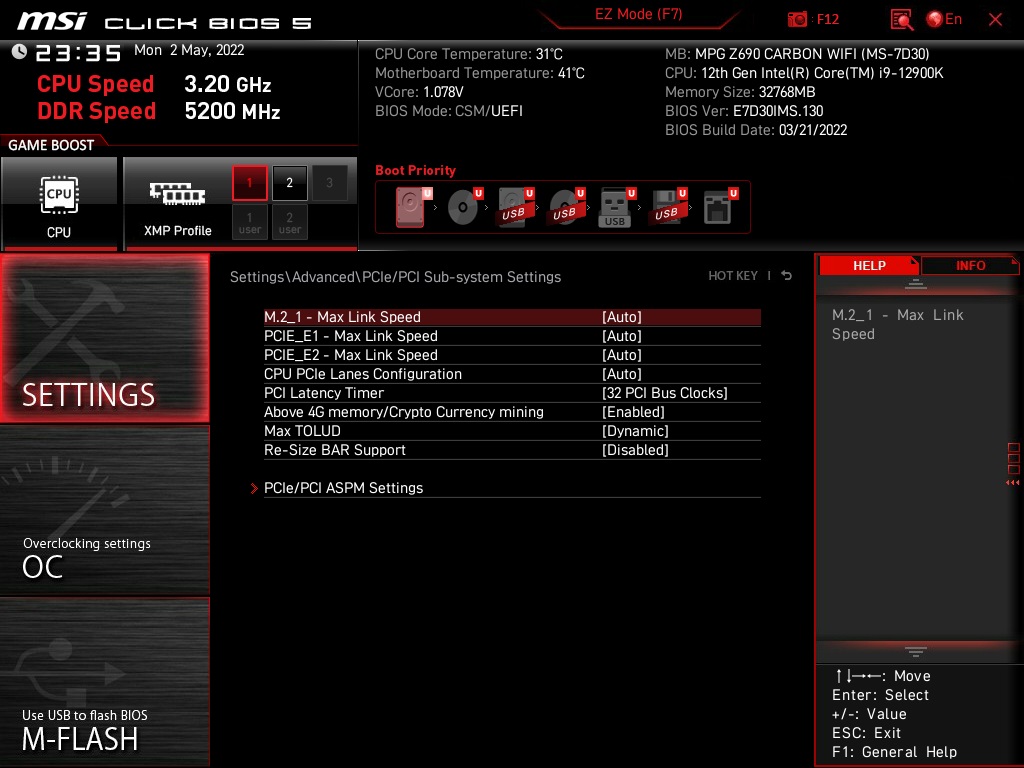Change Max TOLUD Dynamic value
The image size is (1024, 768).
click(635, 430)
